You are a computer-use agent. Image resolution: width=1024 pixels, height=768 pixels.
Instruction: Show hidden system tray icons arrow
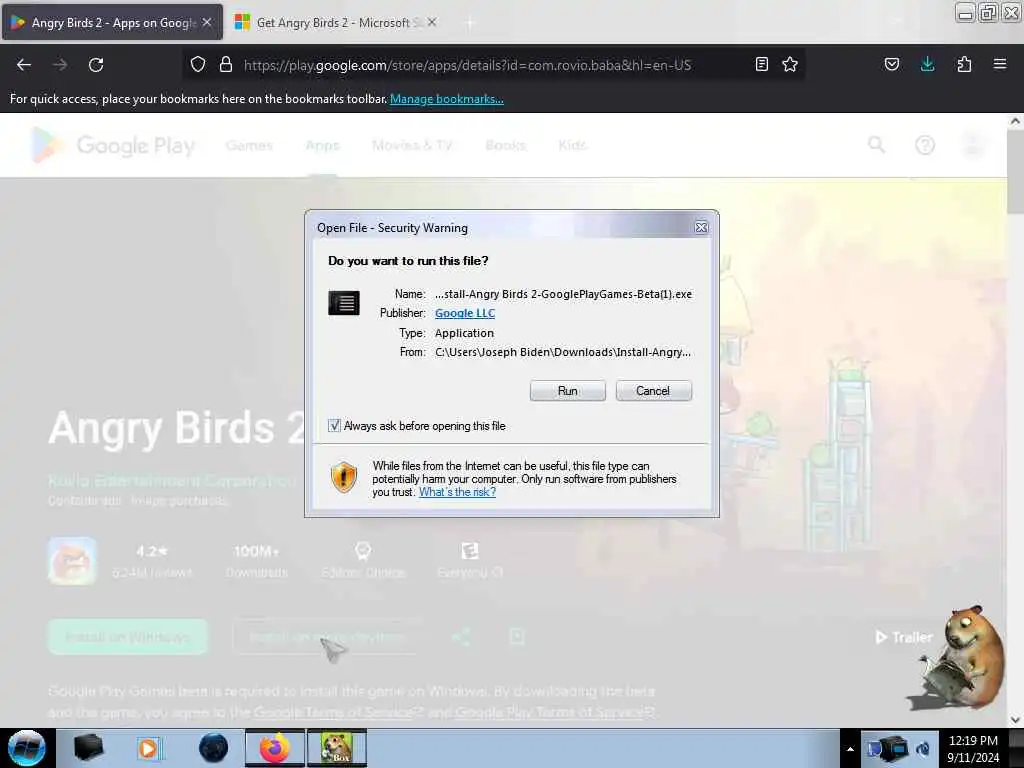click(850, 749)
